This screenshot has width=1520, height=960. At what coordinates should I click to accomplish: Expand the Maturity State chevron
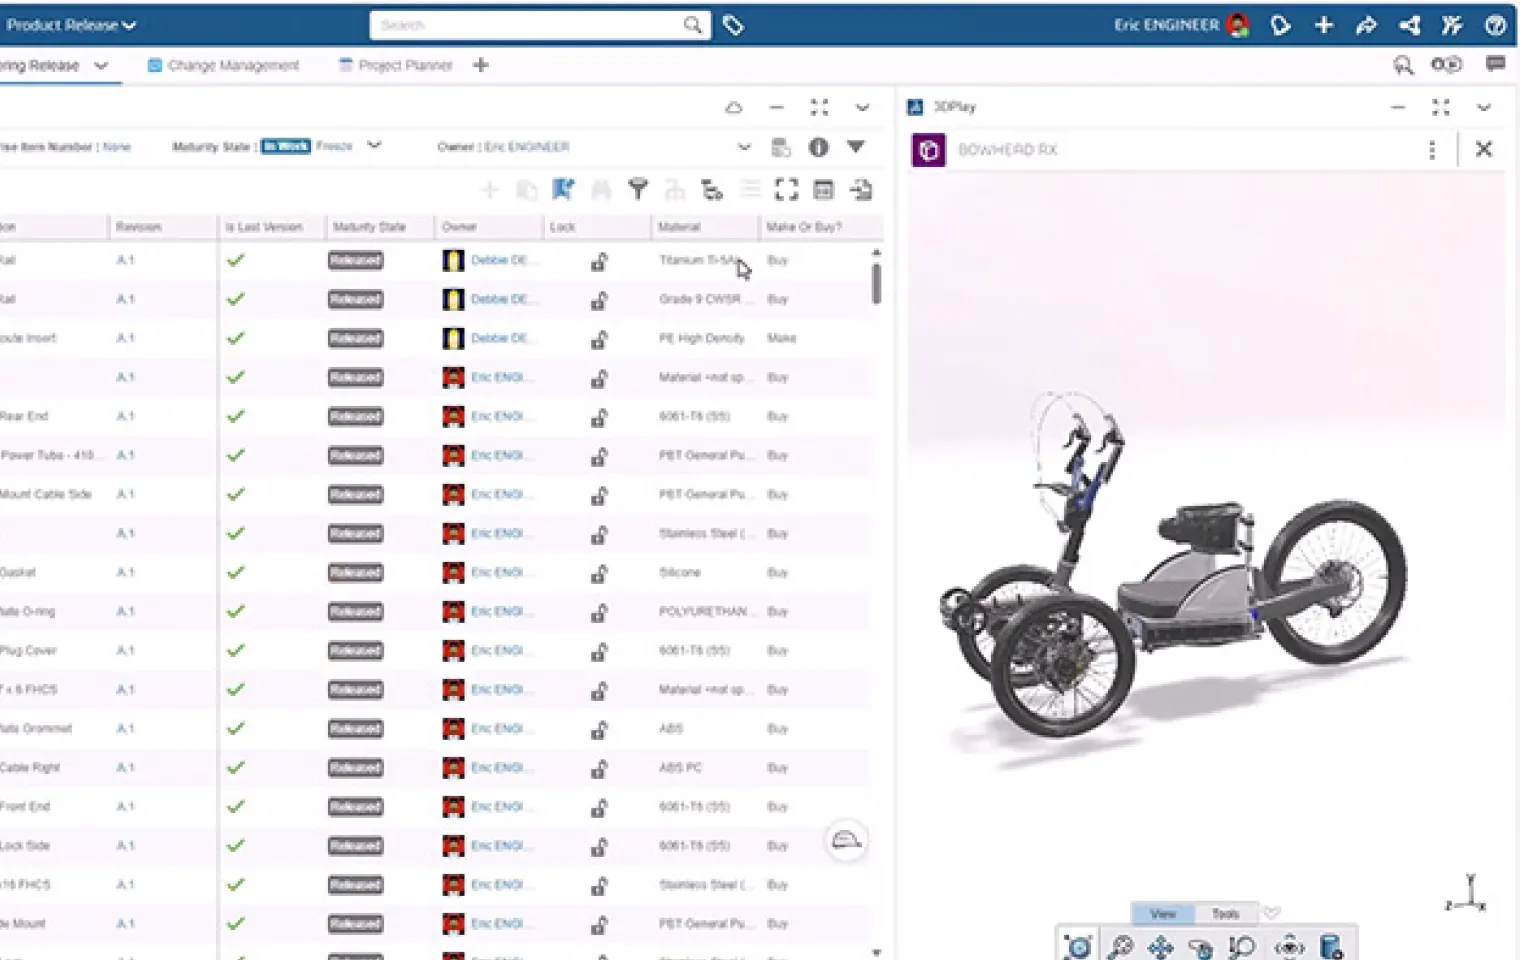click(374, 146)
